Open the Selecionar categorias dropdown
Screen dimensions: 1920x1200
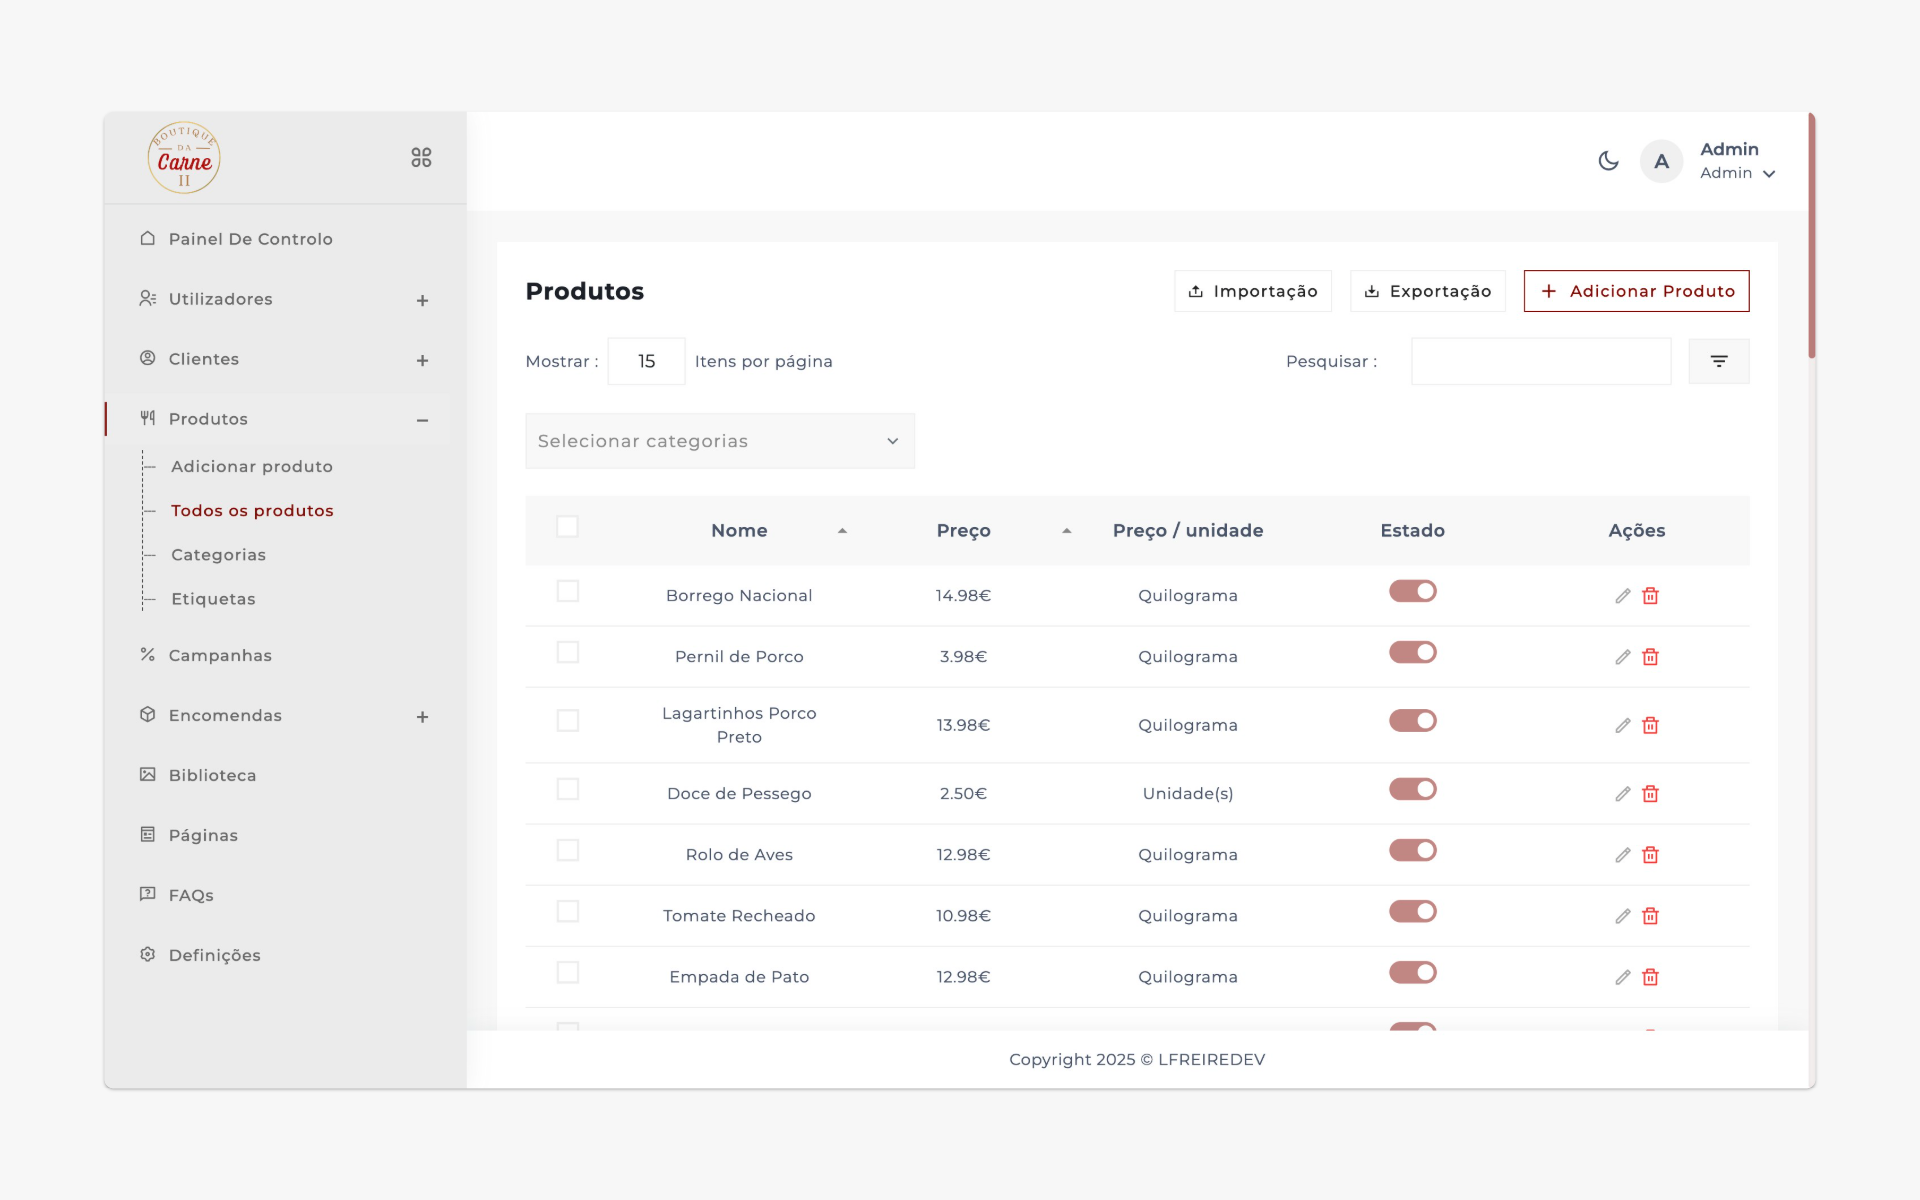[x=719, y=441]
